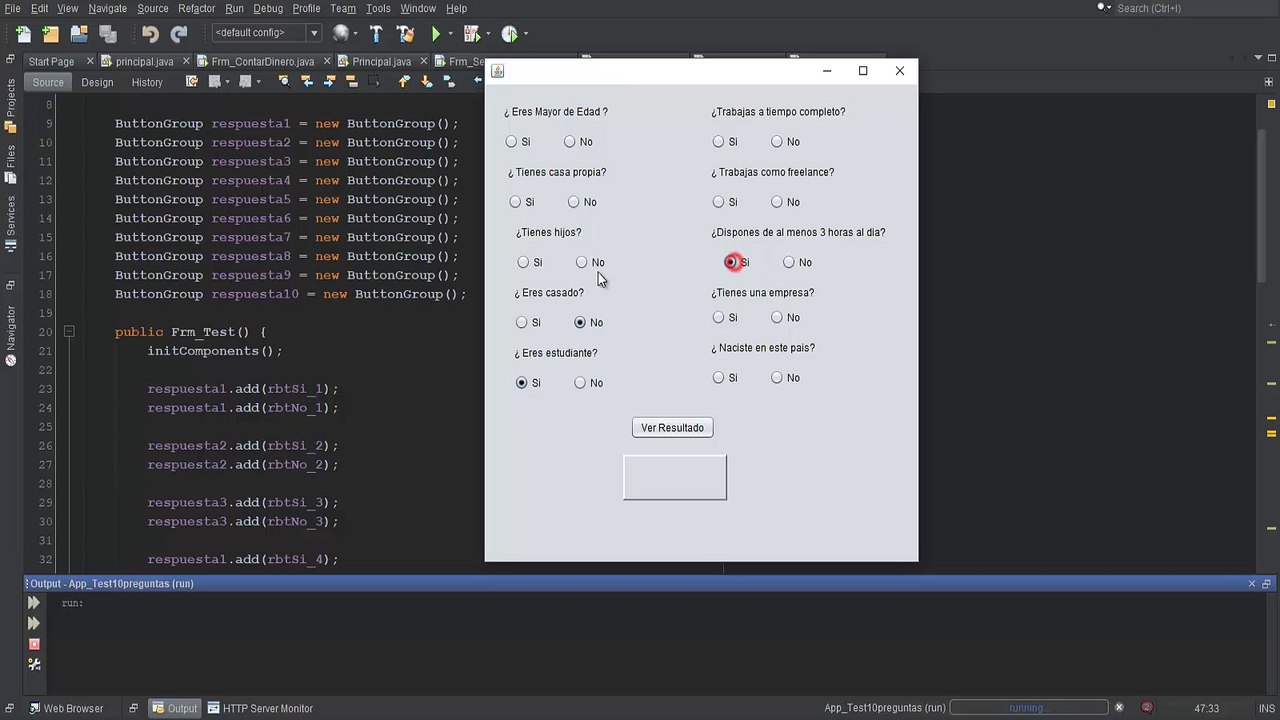
Task: Toggle bookmark icon in editor toolbar
Action: (x=449, y=82)
